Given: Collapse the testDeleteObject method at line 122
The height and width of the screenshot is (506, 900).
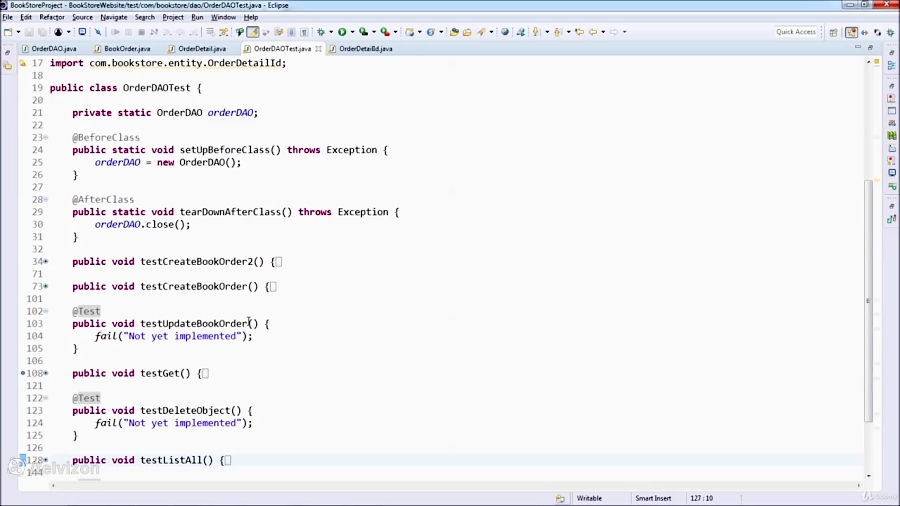Looking at the screenshot, I should pos(46,398).
